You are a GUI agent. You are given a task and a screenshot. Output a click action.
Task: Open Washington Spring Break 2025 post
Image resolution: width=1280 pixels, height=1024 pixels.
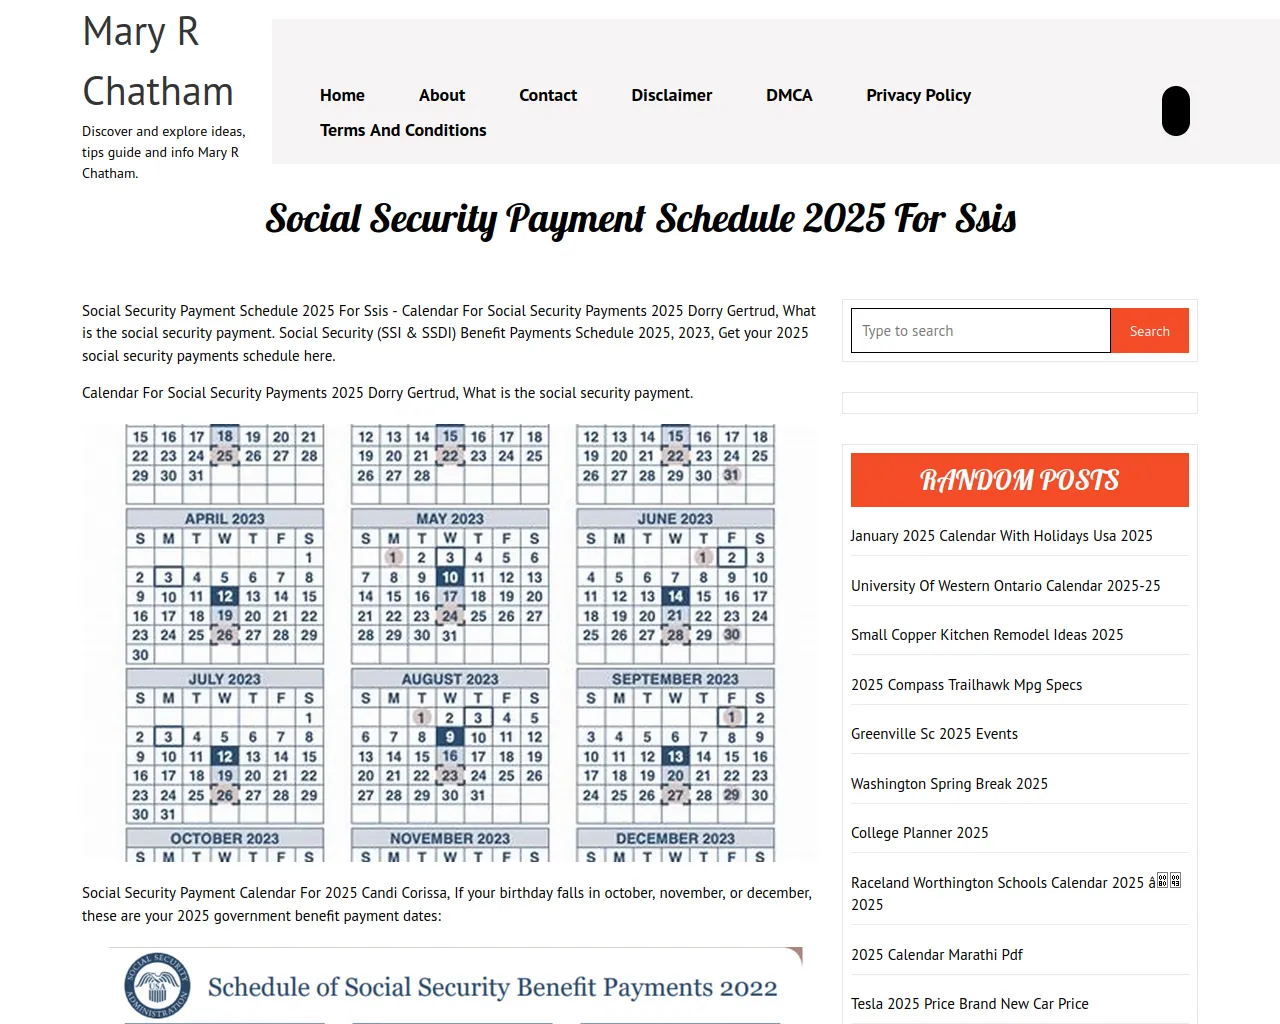pyautogui.click(x=949, y=784)
